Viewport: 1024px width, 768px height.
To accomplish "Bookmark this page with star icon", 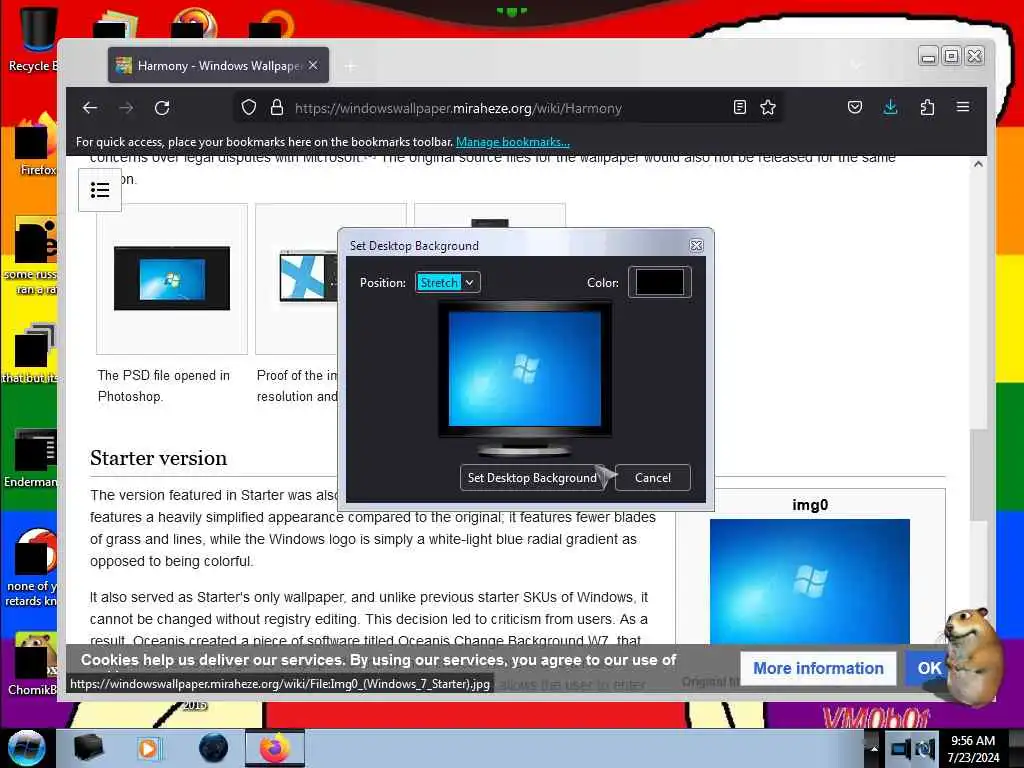I will (x=768, y=107).
